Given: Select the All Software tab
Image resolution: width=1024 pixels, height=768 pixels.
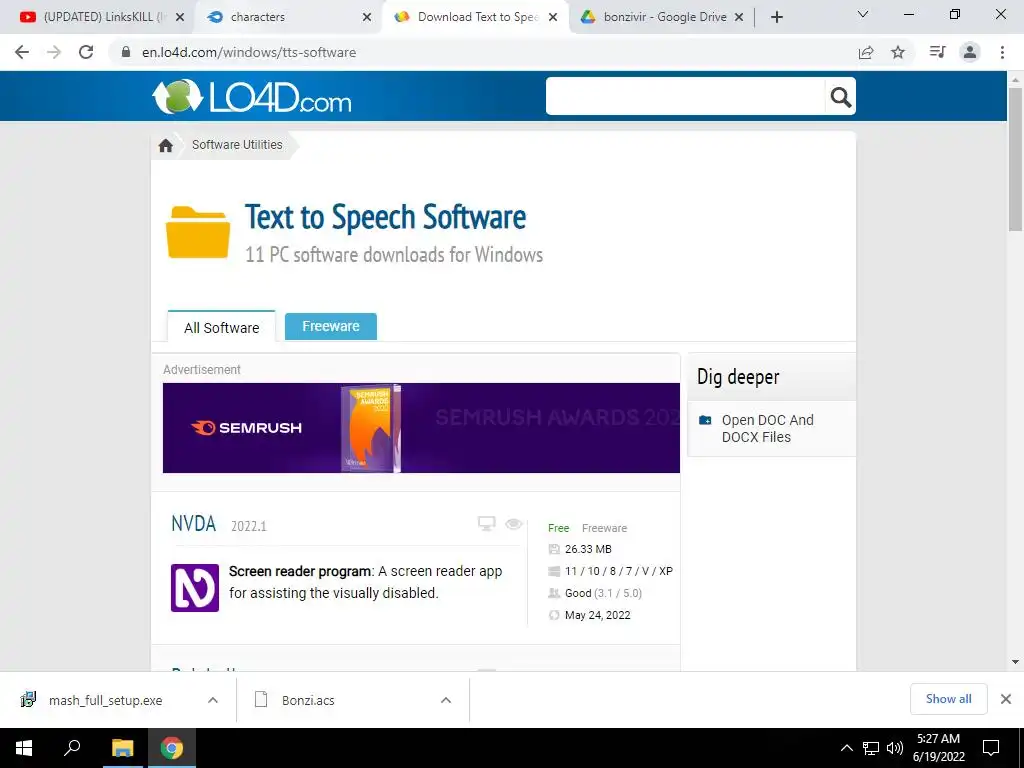Looking at the screenshot, I should click(x=221, y=327).
